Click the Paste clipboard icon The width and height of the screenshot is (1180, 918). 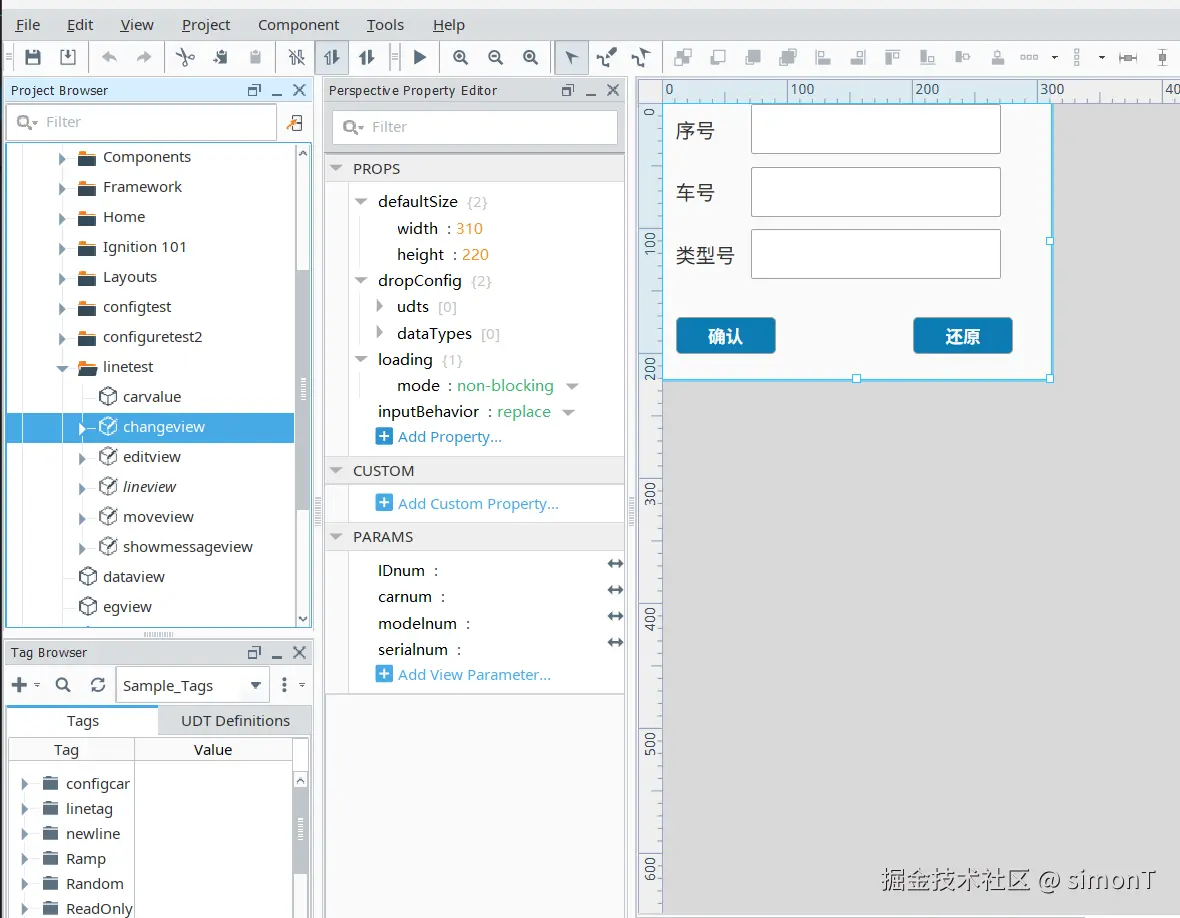tap(255, 57)
